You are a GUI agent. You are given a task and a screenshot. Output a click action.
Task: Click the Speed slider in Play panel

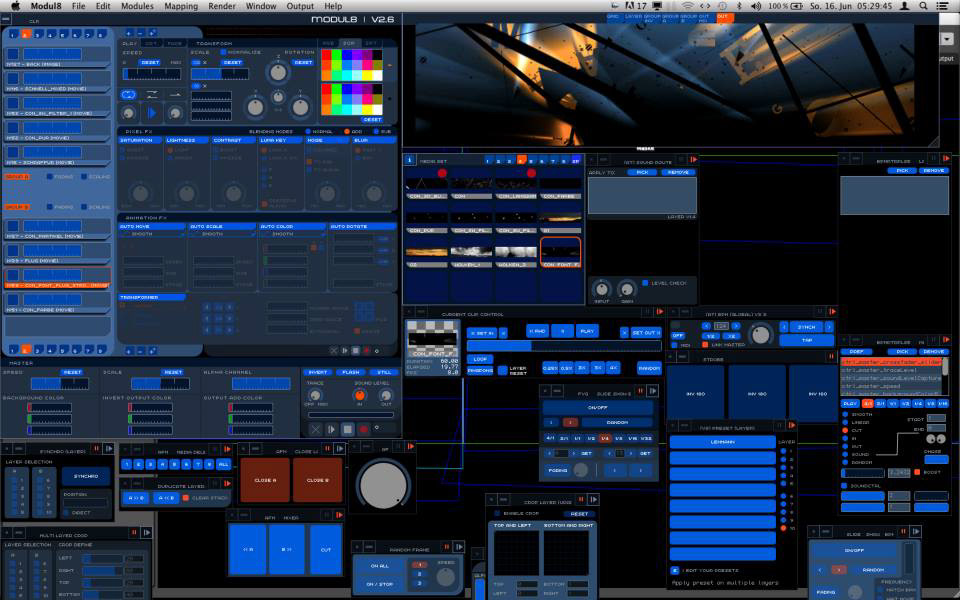[152, 74]
